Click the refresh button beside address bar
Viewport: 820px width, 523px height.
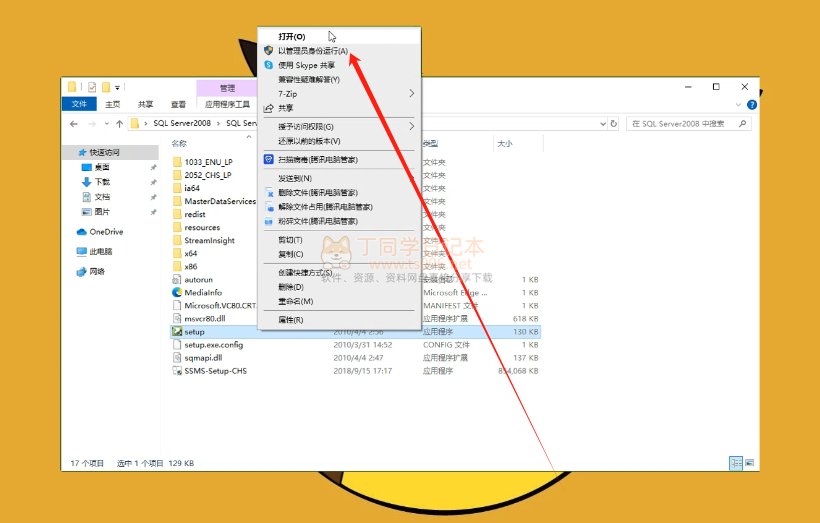pyautogui.click(x=614, y=124)
